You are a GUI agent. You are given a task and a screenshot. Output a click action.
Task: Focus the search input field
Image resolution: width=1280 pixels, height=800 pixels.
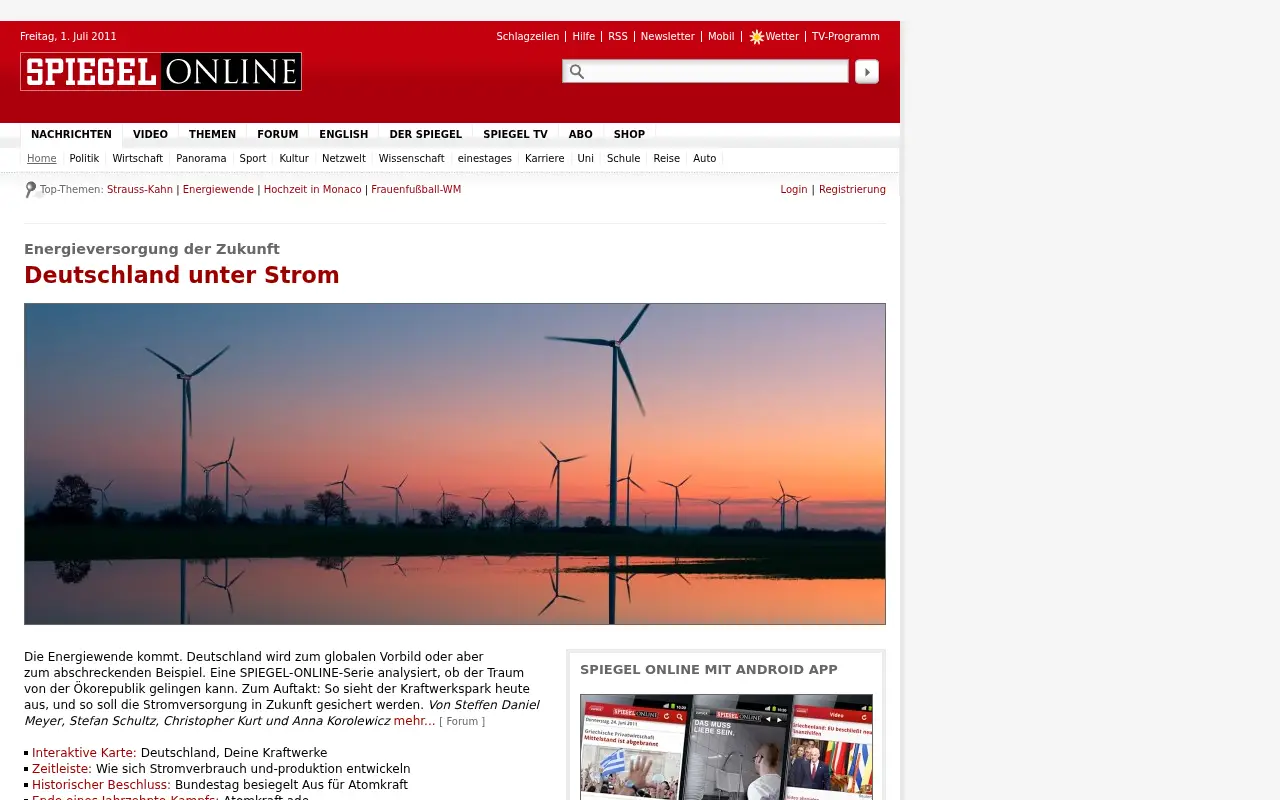coord(705,71)
